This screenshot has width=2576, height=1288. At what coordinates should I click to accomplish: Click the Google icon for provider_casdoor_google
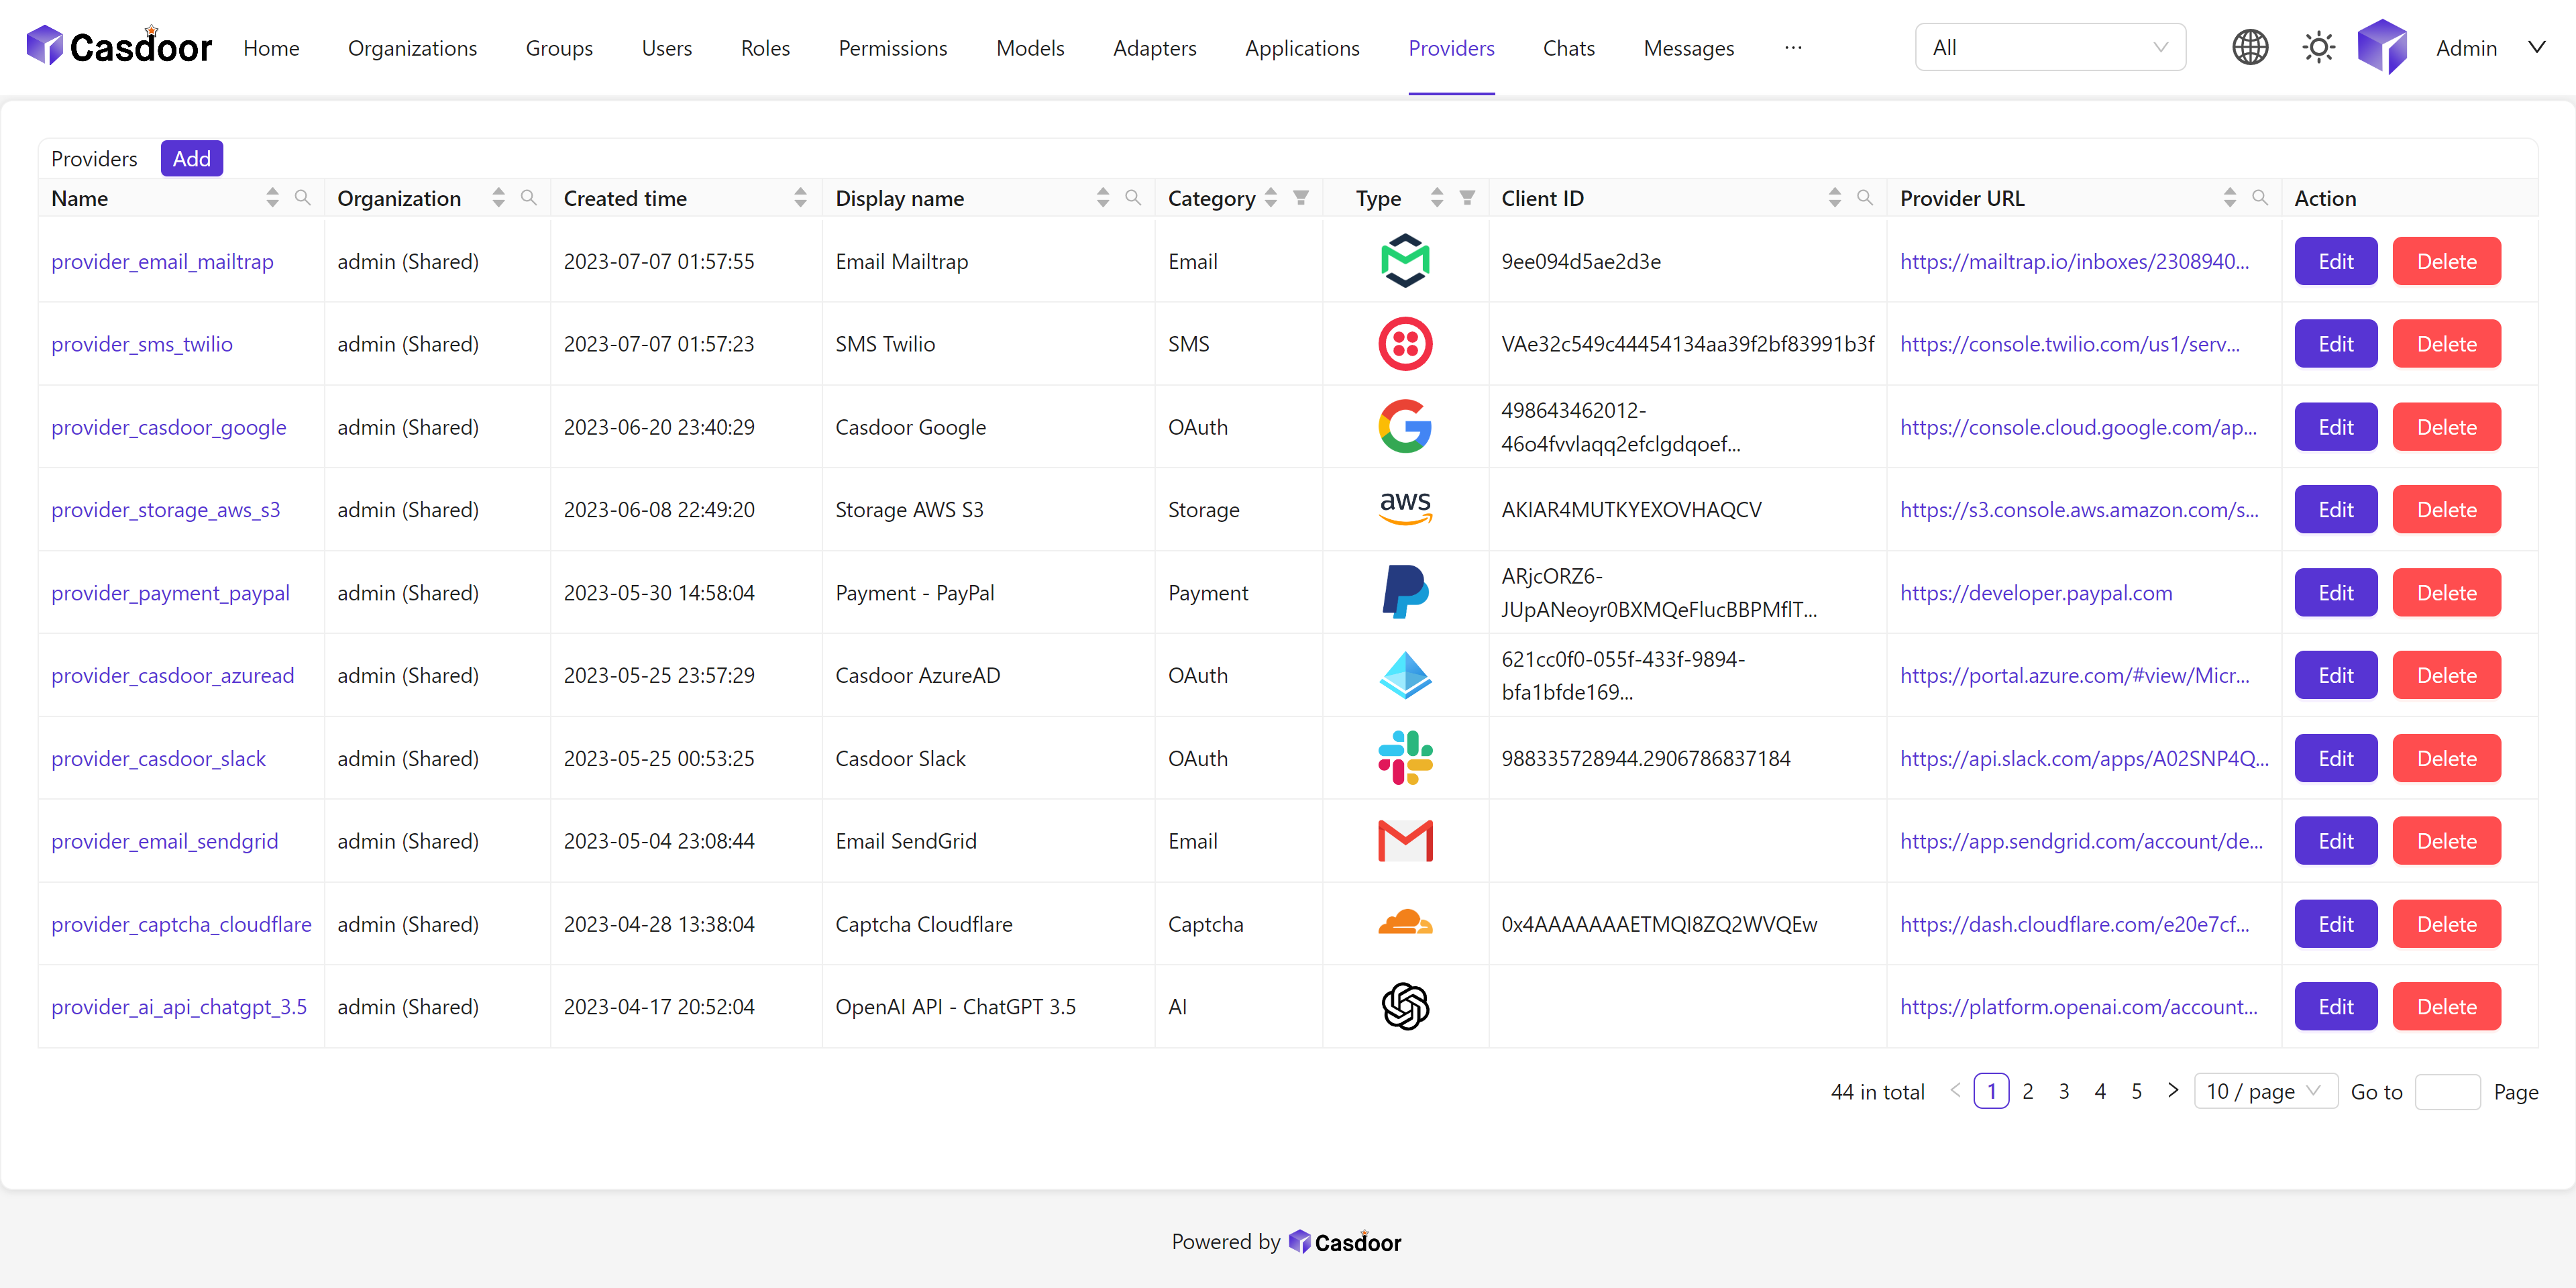pyautogui.click(x=1405, y=426)
